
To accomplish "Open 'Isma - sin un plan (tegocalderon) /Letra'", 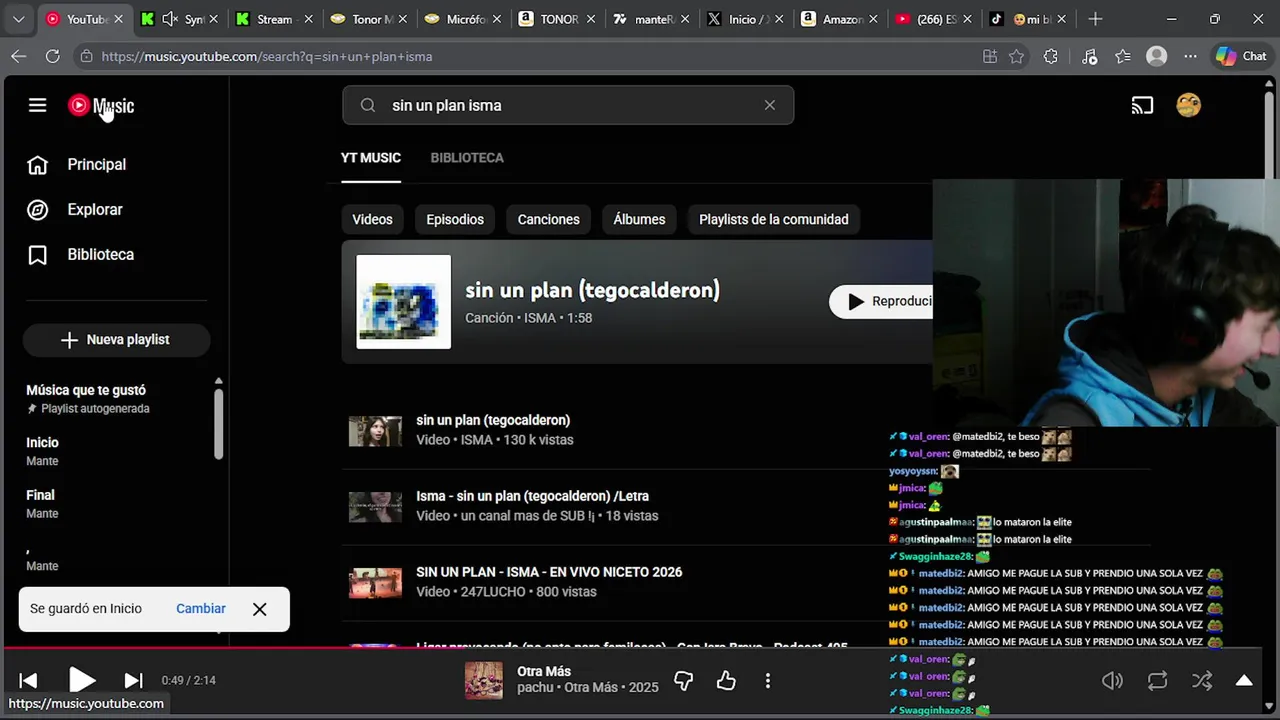I will pos(532,496).
